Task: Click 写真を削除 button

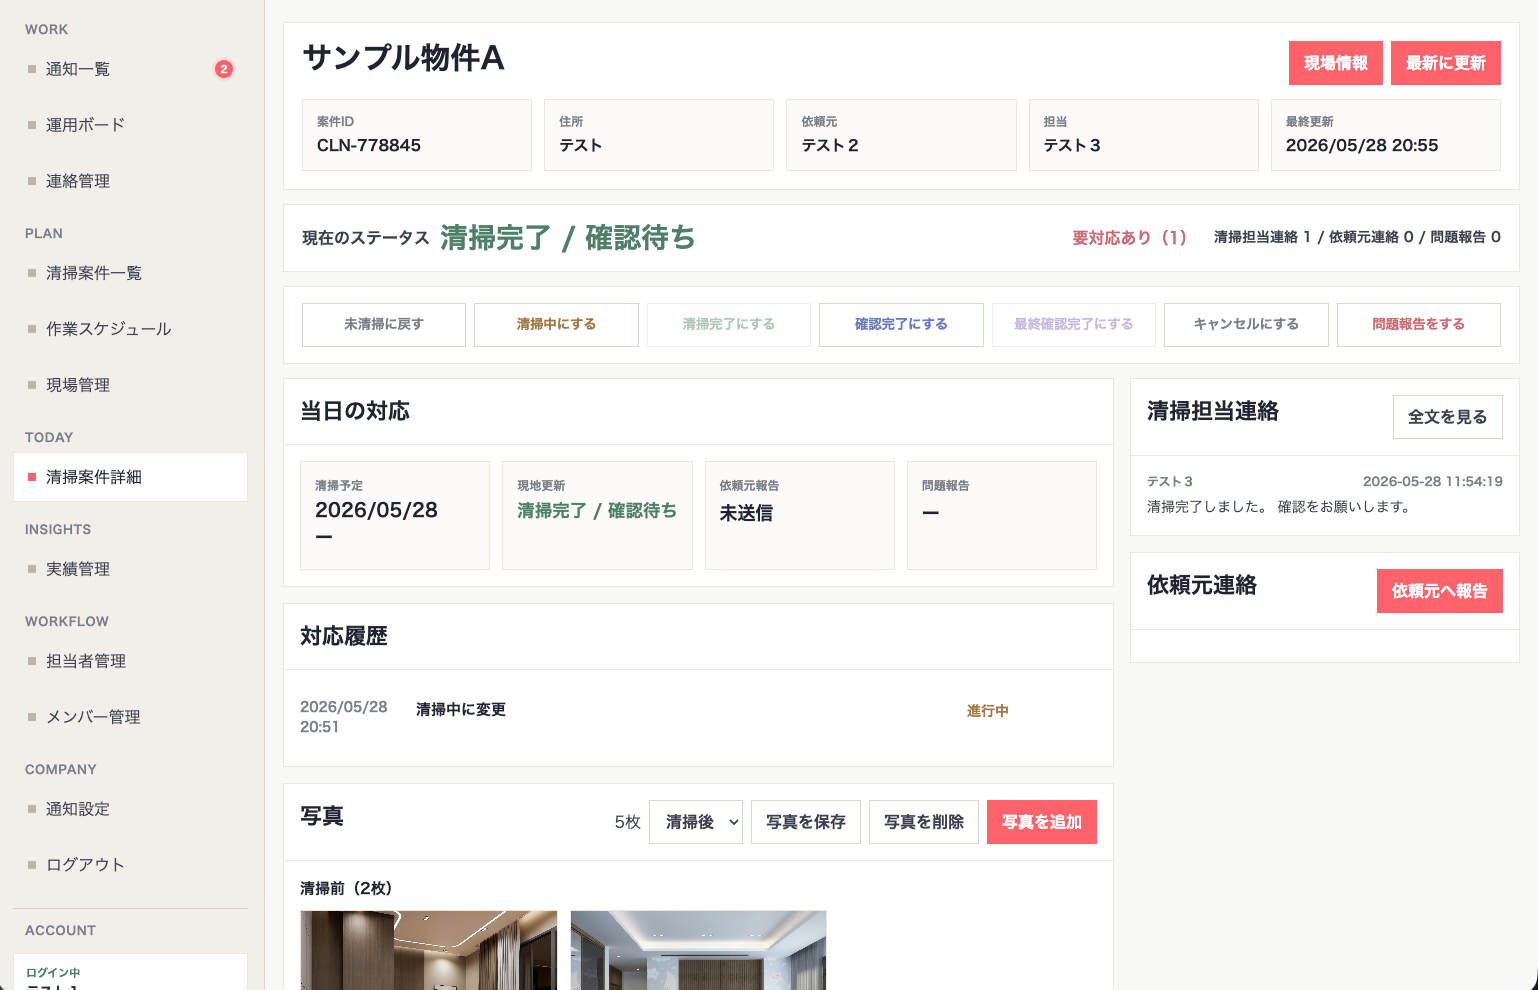Action: (x=924, y=822)
